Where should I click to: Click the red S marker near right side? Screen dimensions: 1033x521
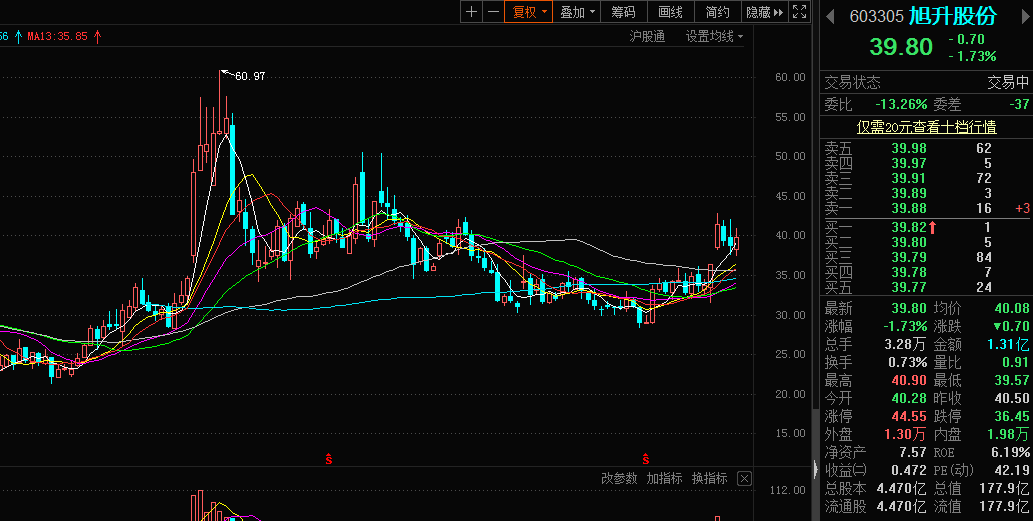pyautogui.click(x=646, y=458)
